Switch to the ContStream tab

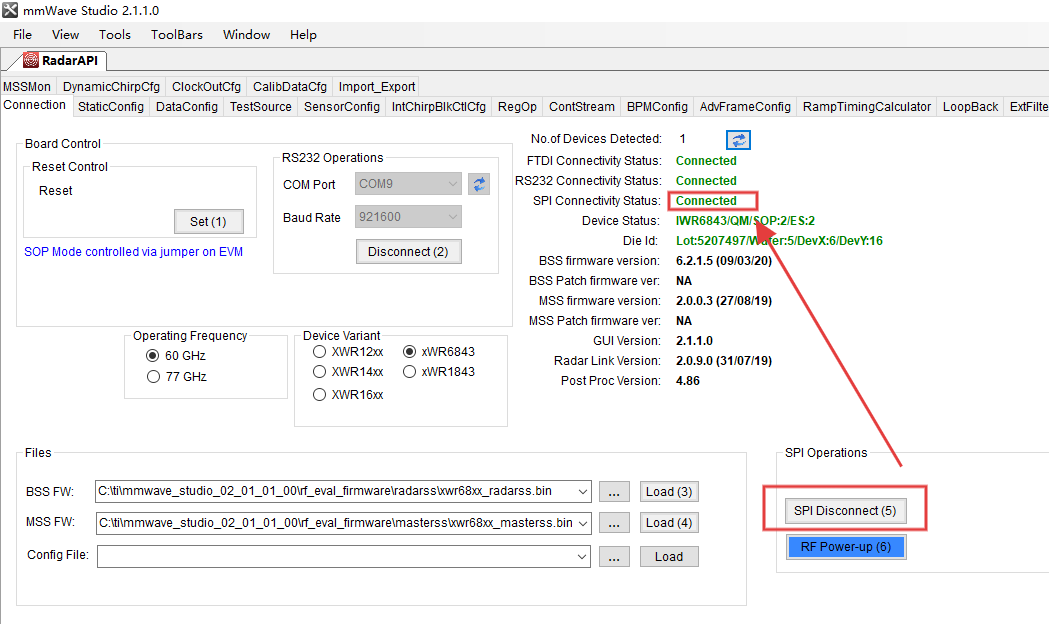point(581,107)
